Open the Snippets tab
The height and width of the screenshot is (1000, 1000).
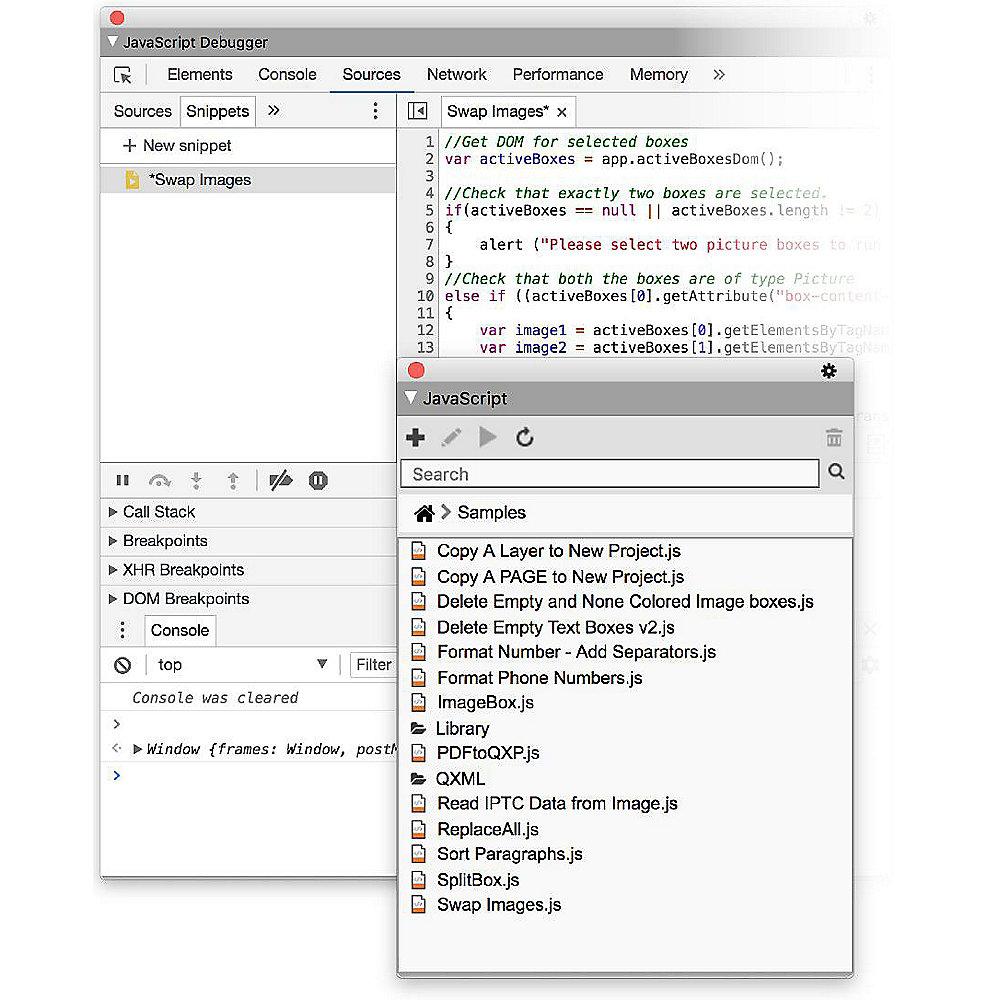point(219,112)
